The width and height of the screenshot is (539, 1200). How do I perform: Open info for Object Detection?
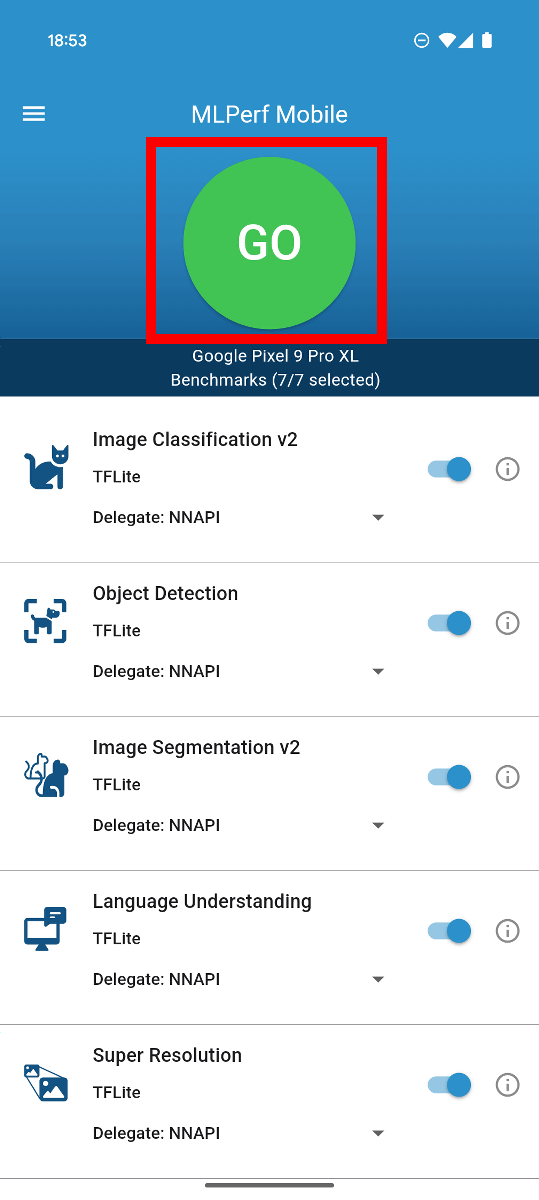point(508,623)
